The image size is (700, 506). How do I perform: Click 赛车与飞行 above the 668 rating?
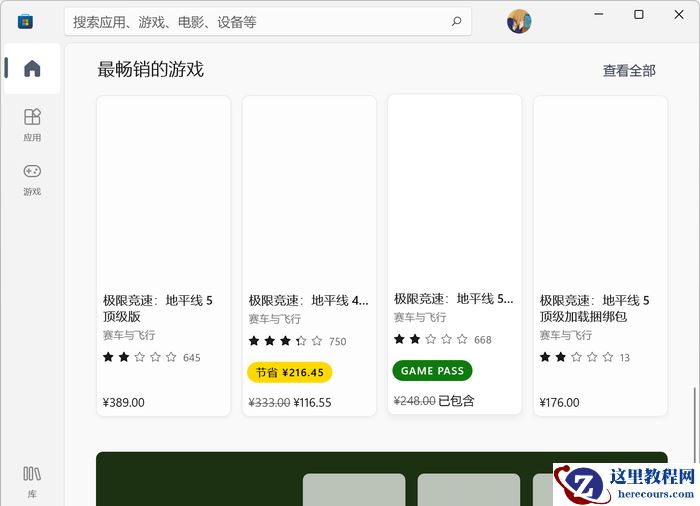(x=420, y=318)
